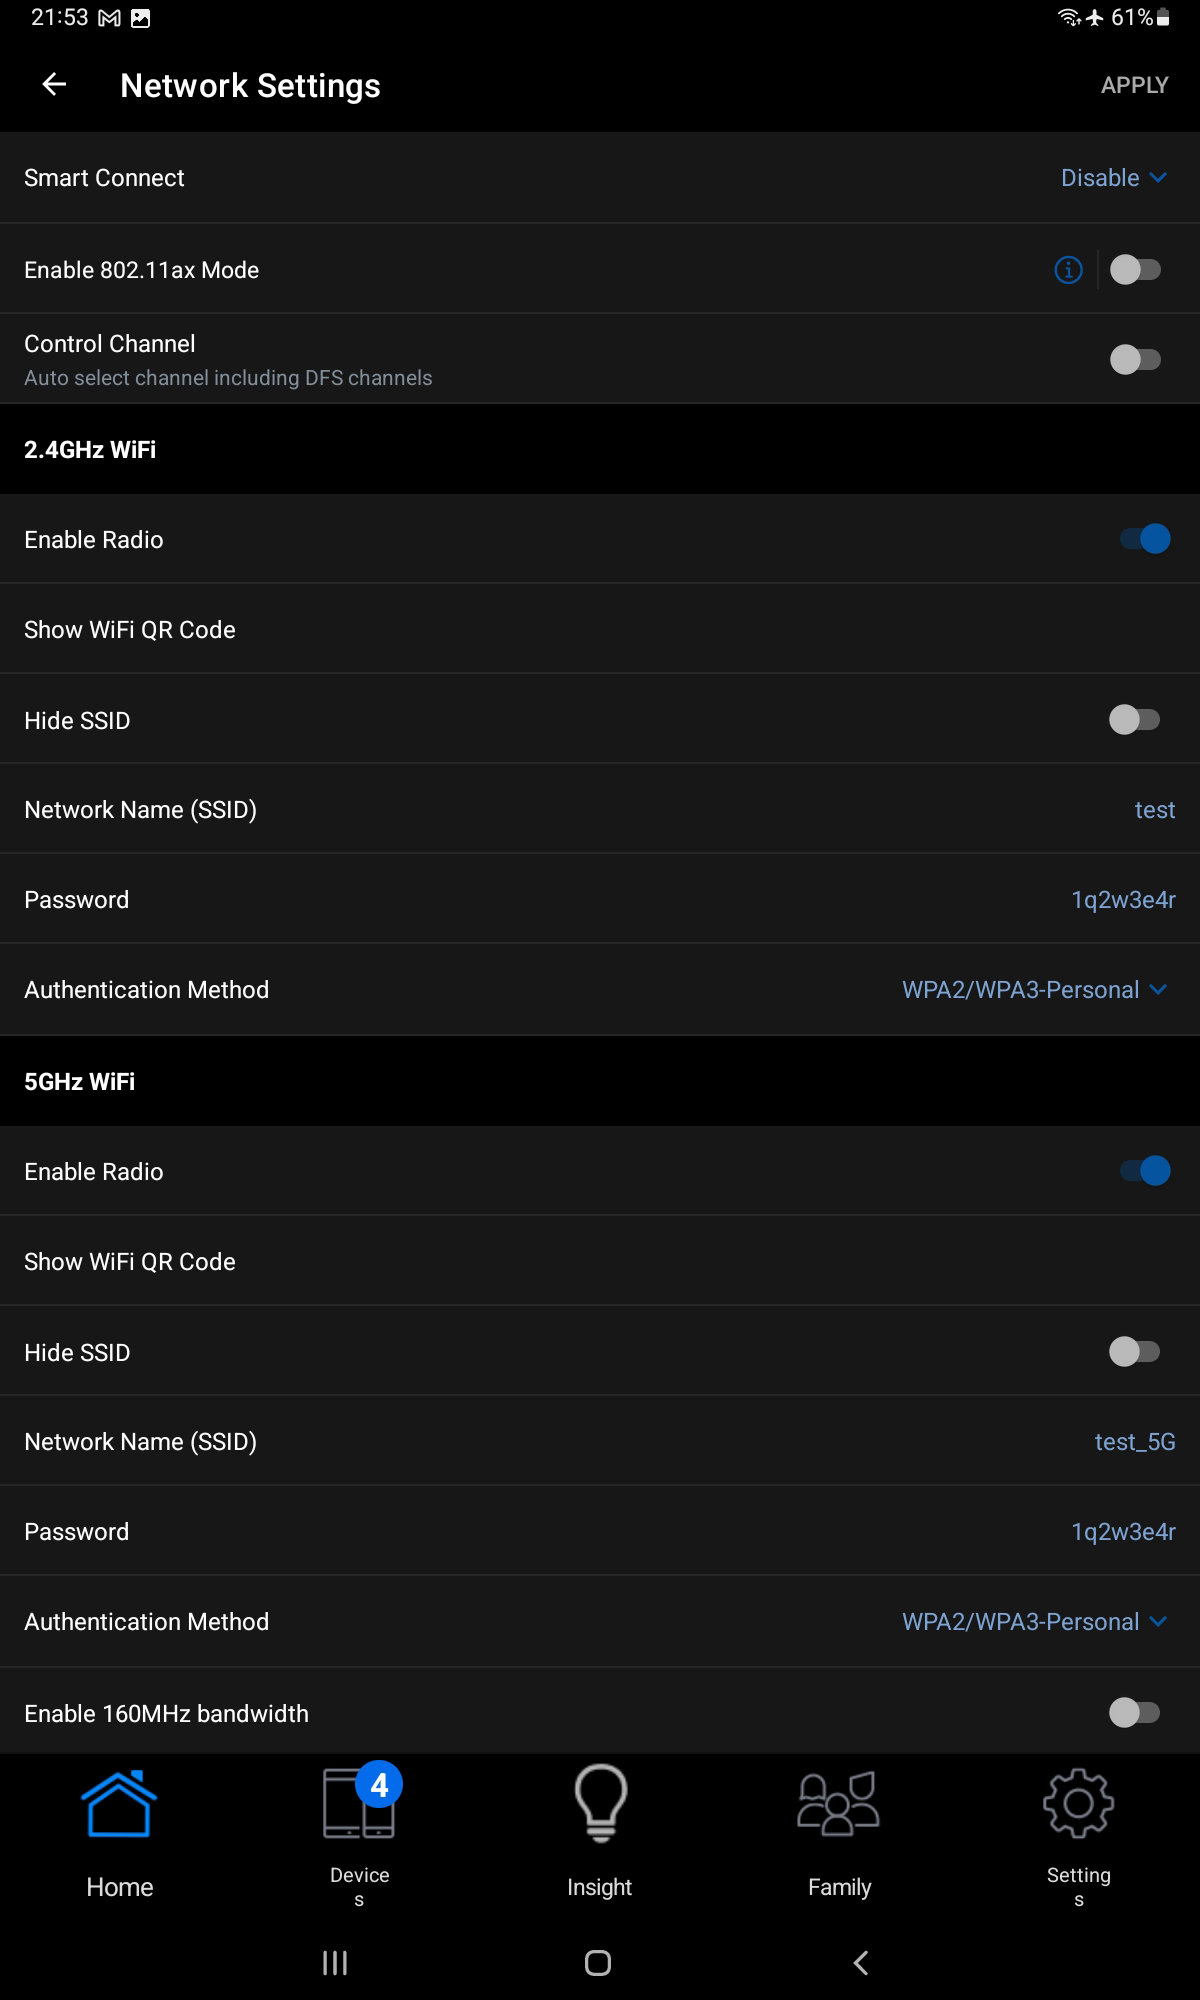
Task: Show WiFi QR Code for 2.4GHz
Action: [x=130, y=630]
